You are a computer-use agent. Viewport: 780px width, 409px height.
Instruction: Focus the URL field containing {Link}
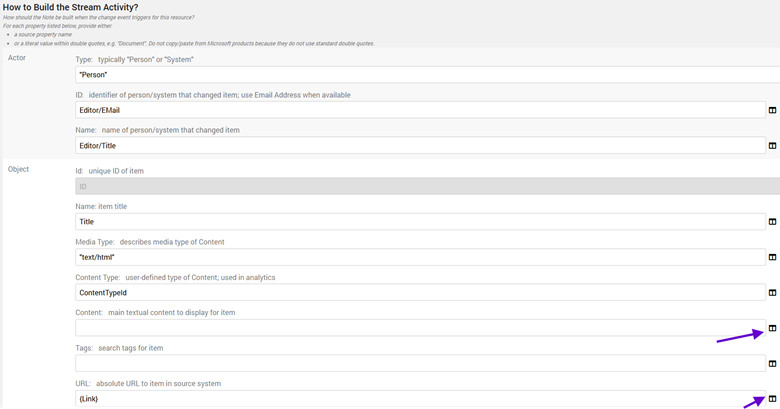(x=420, y=399)
